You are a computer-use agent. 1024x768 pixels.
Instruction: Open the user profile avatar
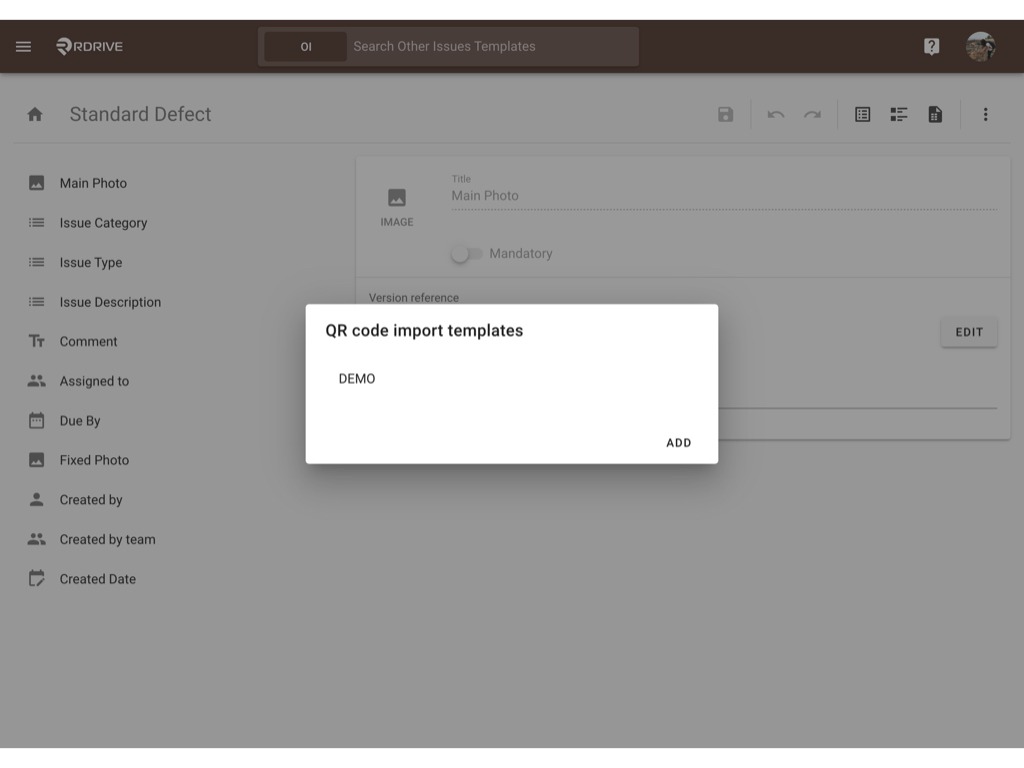pyautogui.click(x=980, y=46)
